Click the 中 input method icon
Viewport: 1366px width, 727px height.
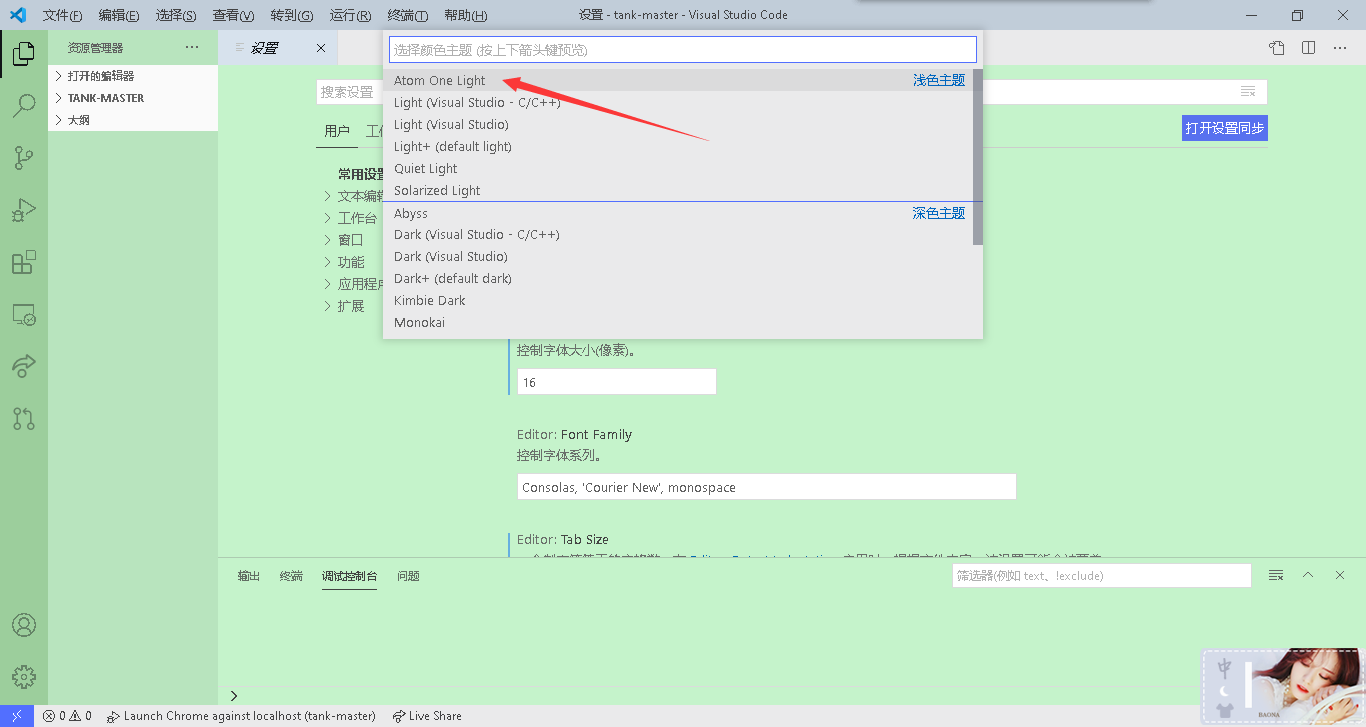pyautogui.click(x=1225, y=669)
